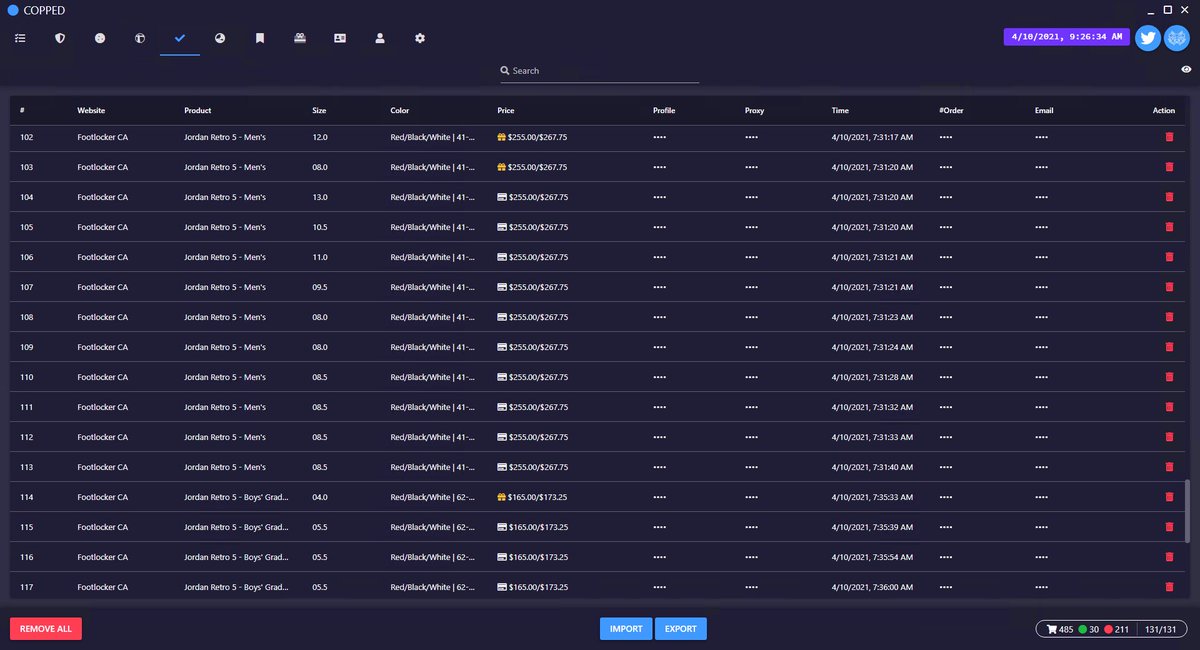Viewport: 1200px width, 650px height.
Task: Click time 7:35:33 AM in row 114
Action: [x=872, y=497]
